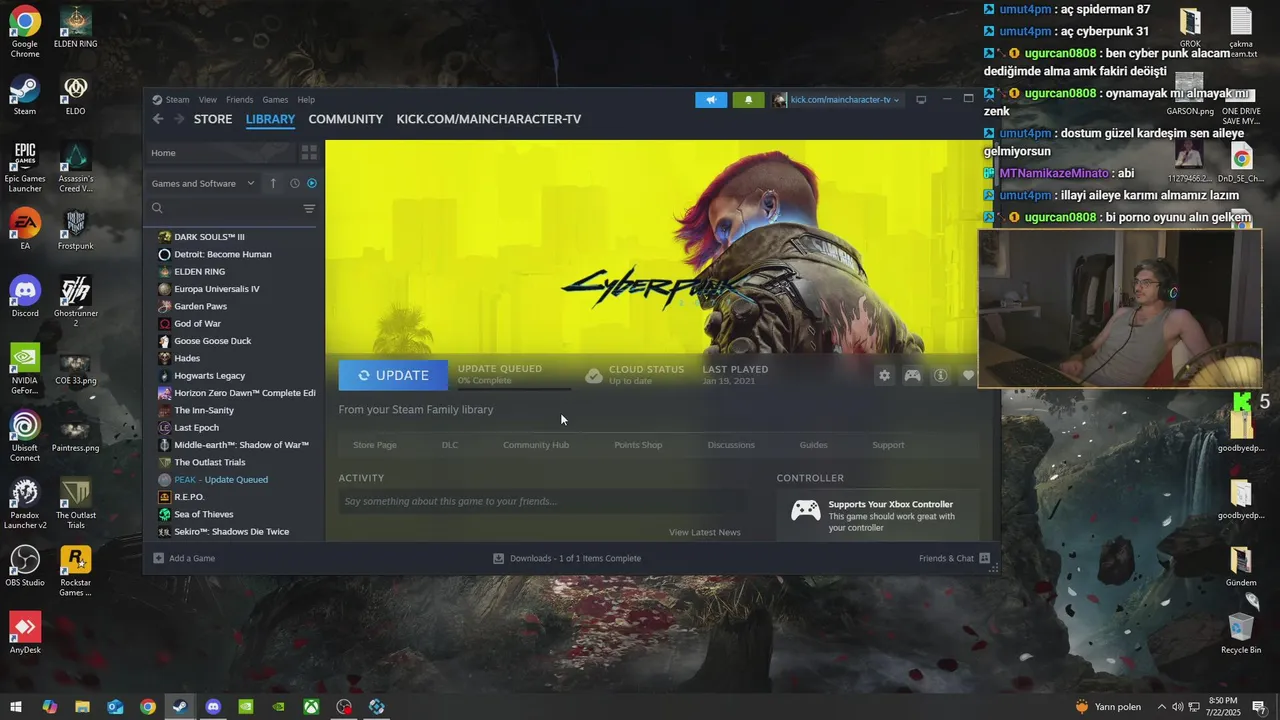Switch to the STORE tab
Image resolution: width=1280 pixels, height=720 pixels.
213,119
